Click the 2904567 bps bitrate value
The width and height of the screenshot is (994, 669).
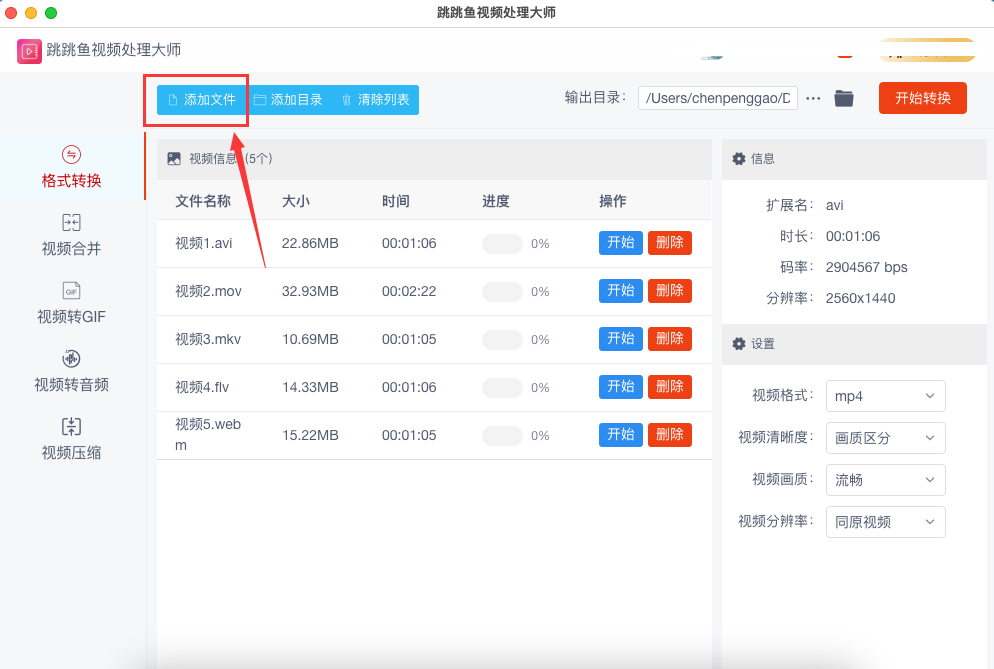click(x=866, y=268)
